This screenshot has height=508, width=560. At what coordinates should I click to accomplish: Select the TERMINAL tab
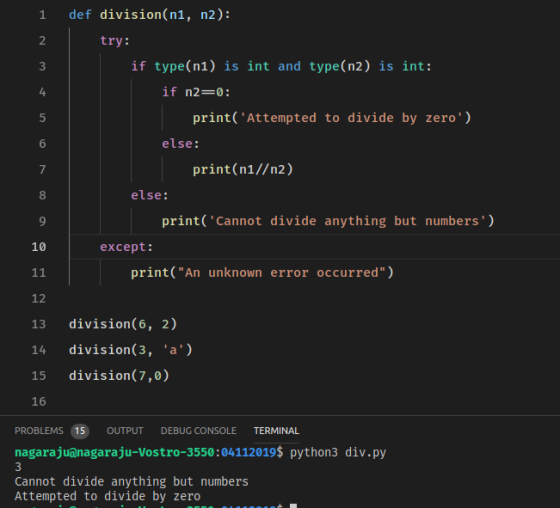coord(276,431)
